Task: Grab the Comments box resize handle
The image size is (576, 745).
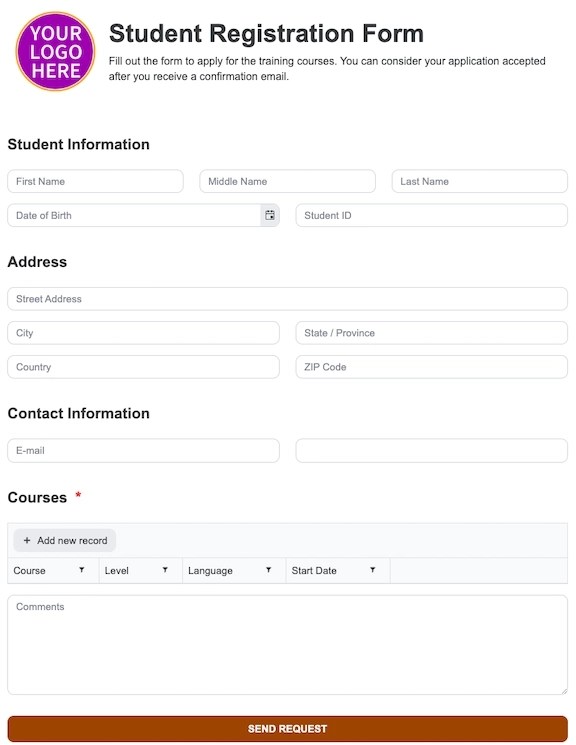Action: pyautogui.click(x=564, y=691)
